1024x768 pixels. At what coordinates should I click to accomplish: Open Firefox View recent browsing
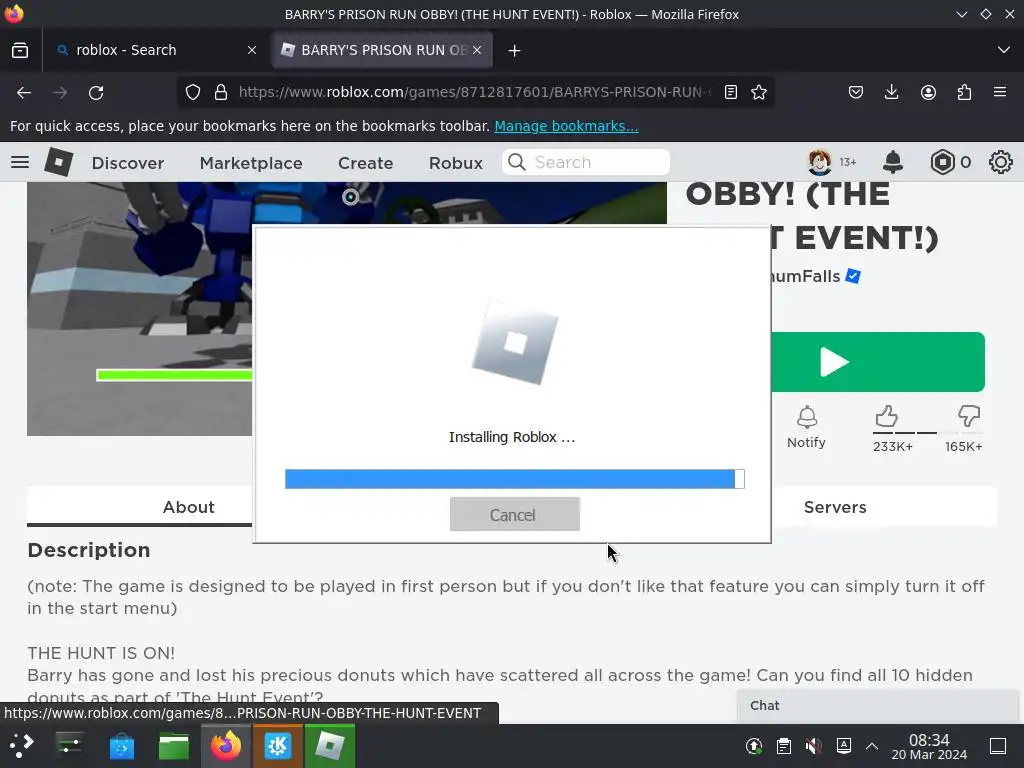(x=20, y=50)
